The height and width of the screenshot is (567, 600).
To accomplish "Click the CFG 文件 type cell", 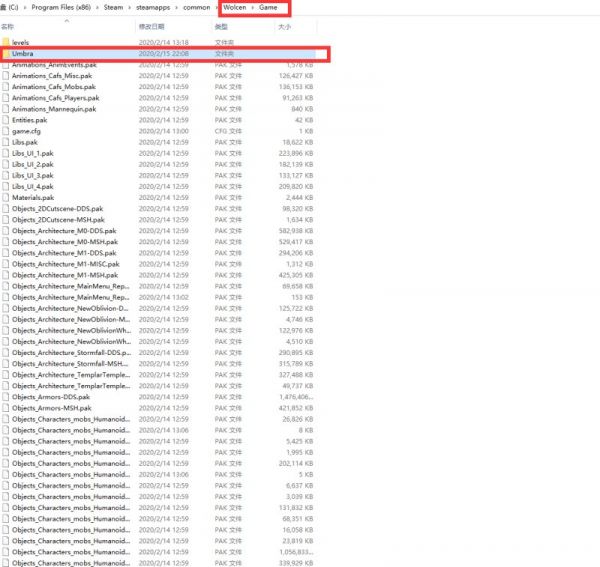I will point(228,131).
